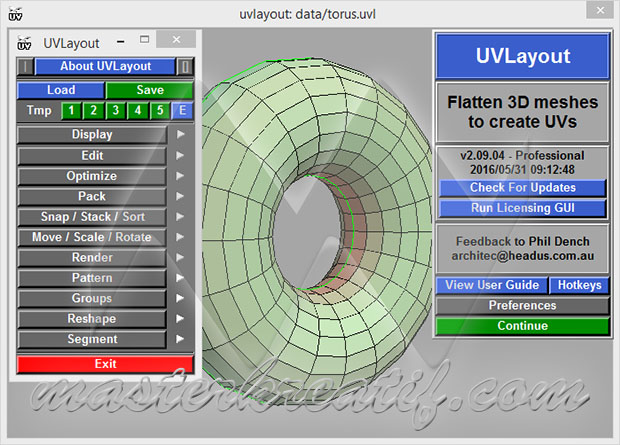Open the Render section
620x445 pixels.
(x=92, y=258)
